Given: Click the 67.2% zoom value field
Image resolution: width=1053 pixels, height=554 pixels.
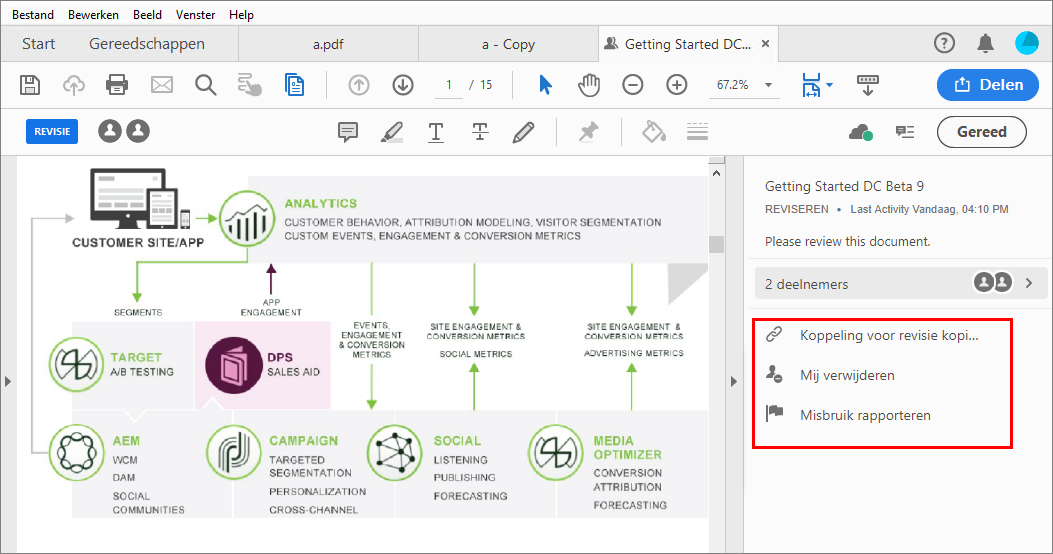Looking at the screenshot, I should coord(732,85).
